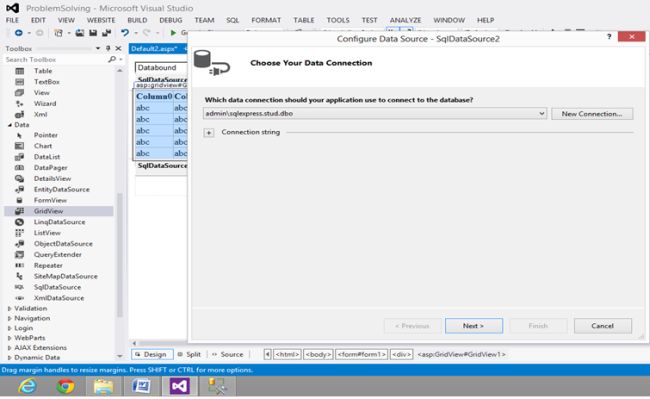Expand the Validation group in Toolbox
The image size is (650, 399).
(10, 308)
